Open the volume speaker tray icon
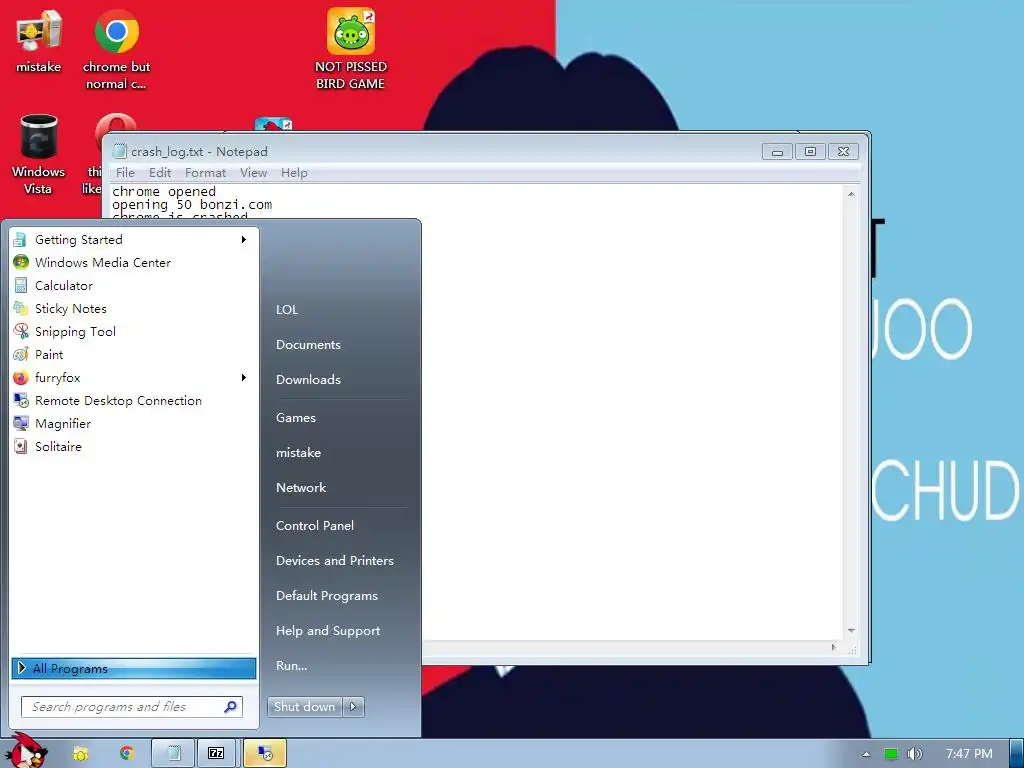This screenshot has width=1024, height=768. click(915, 754)
